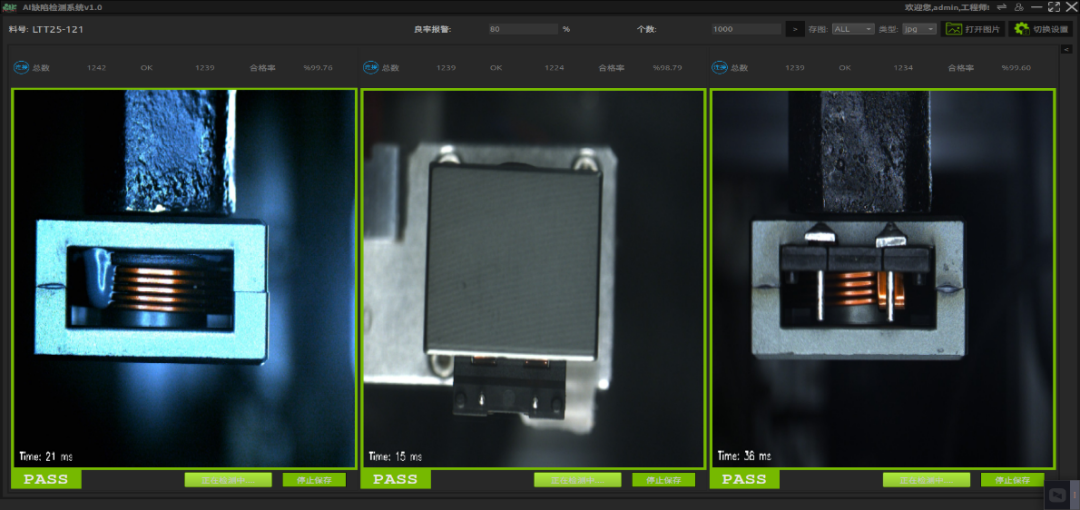The width and height of the screenshot is (1080, 510).
Task: Click the third panel's PASS indicator
Action: tap(745, 479)
